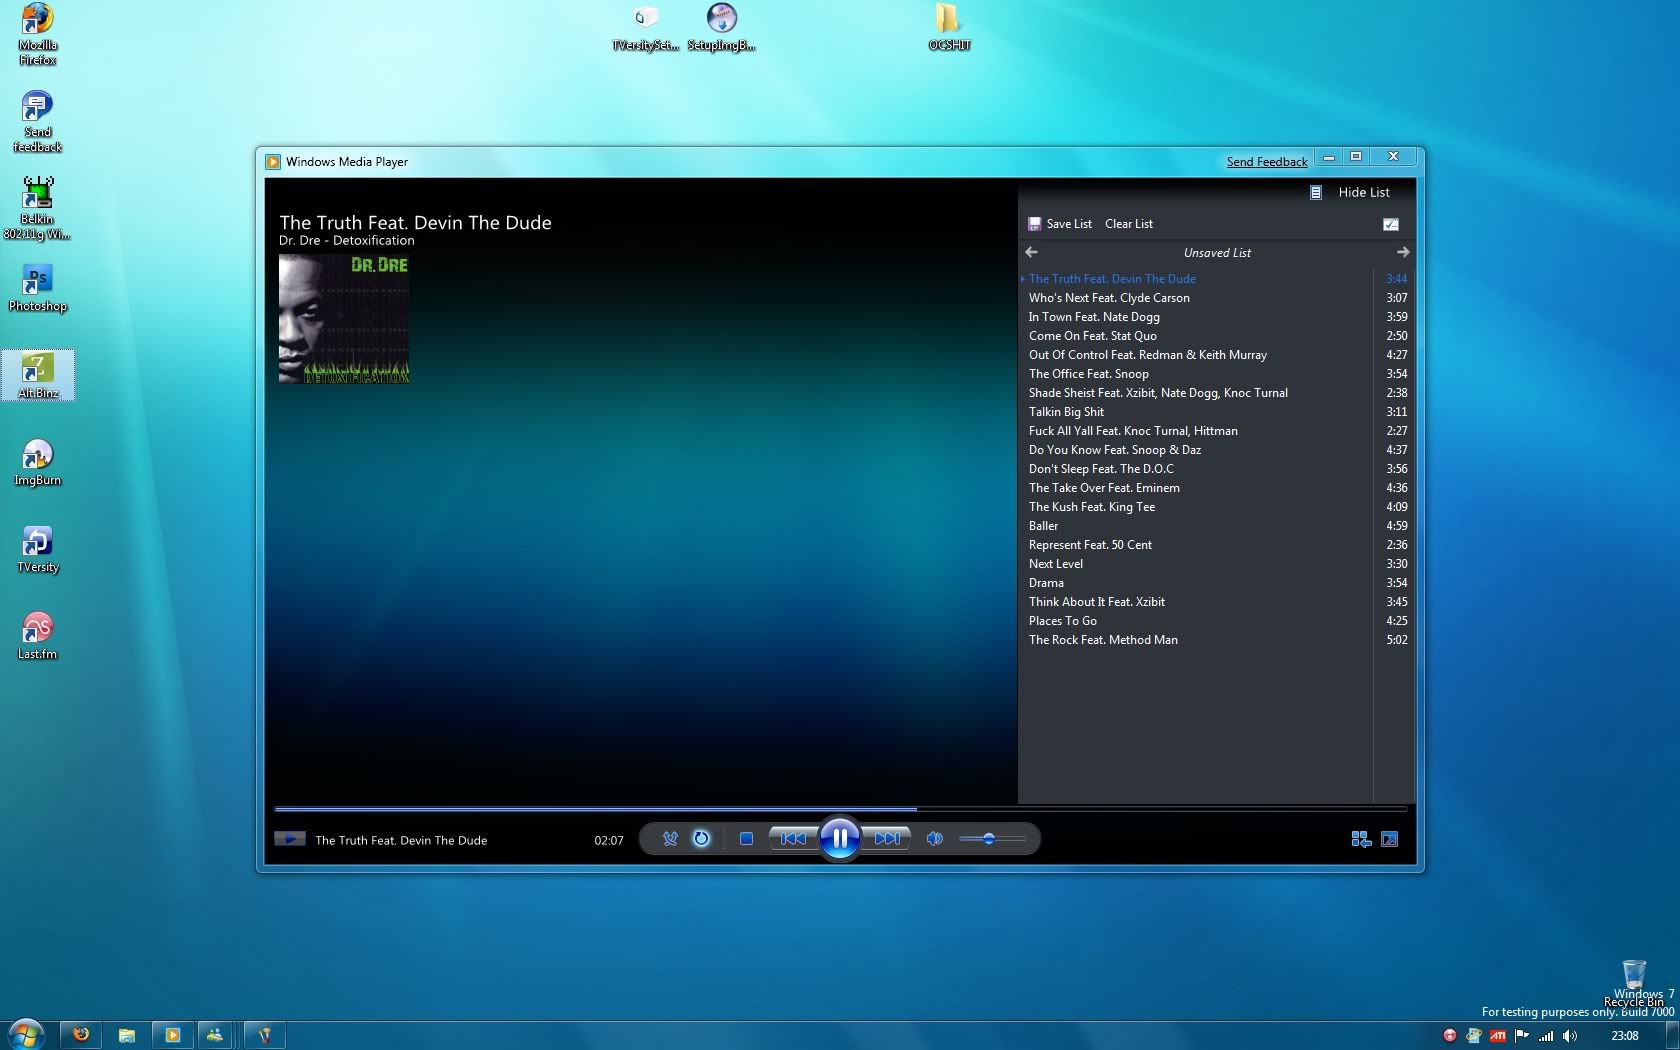Clear List of playlist items

coord(1129,224)
